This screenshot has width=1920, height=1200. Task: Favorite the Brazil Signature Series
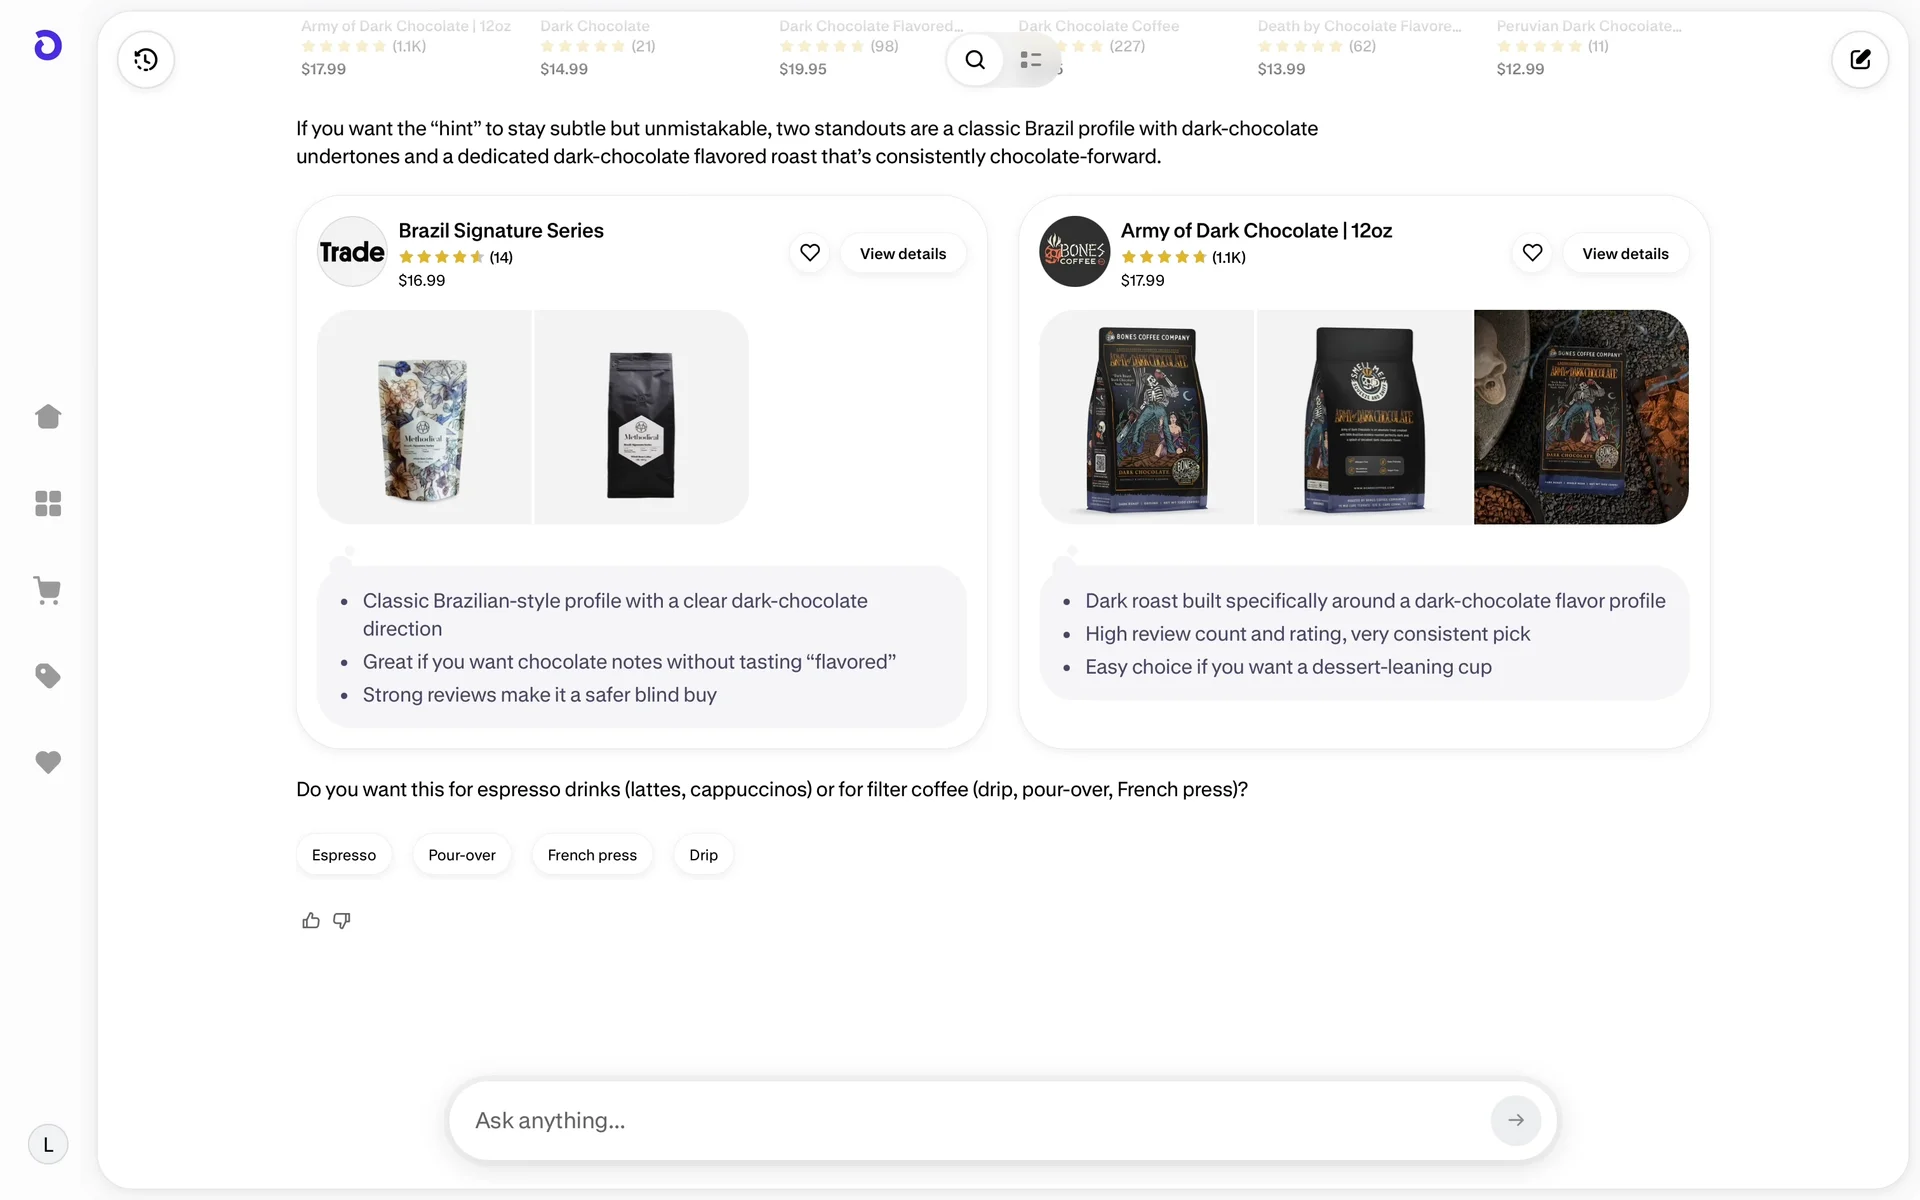pos(810,253)
